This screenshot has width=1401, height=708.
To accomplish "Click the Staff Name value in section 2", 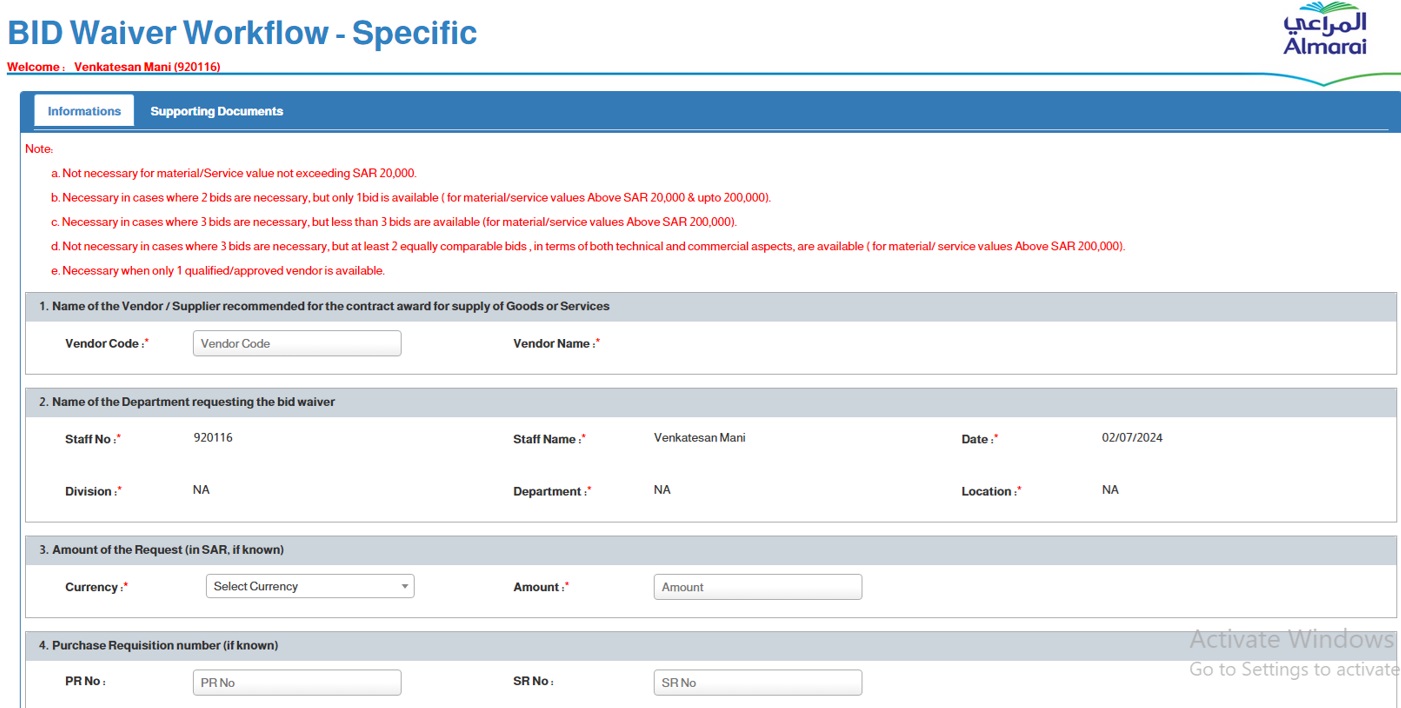I will click(699, 438).
